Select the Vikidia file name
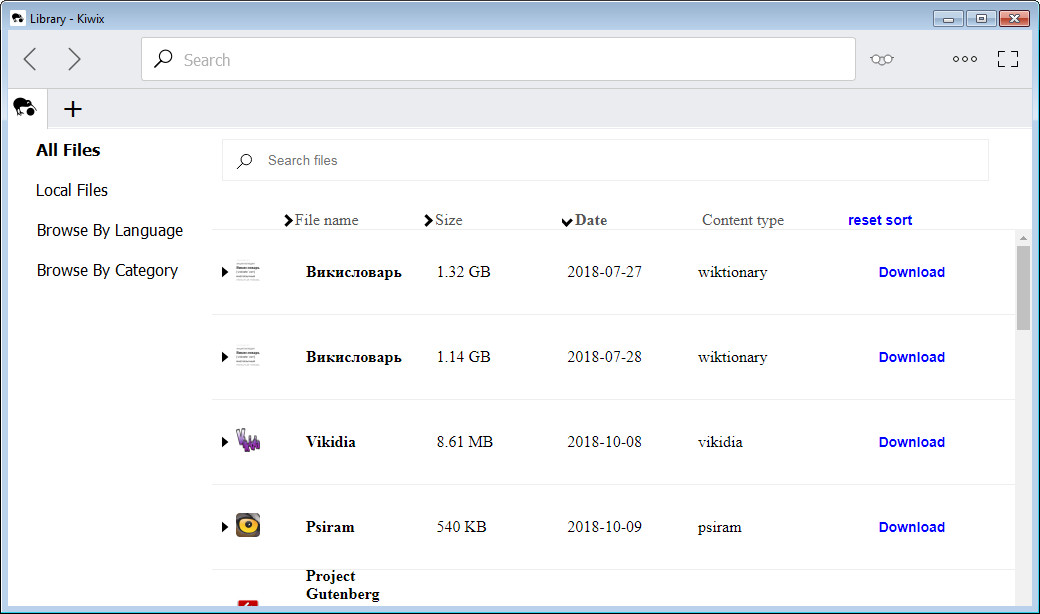Screen dimensions: 1040x614 (x=330, y=442)
